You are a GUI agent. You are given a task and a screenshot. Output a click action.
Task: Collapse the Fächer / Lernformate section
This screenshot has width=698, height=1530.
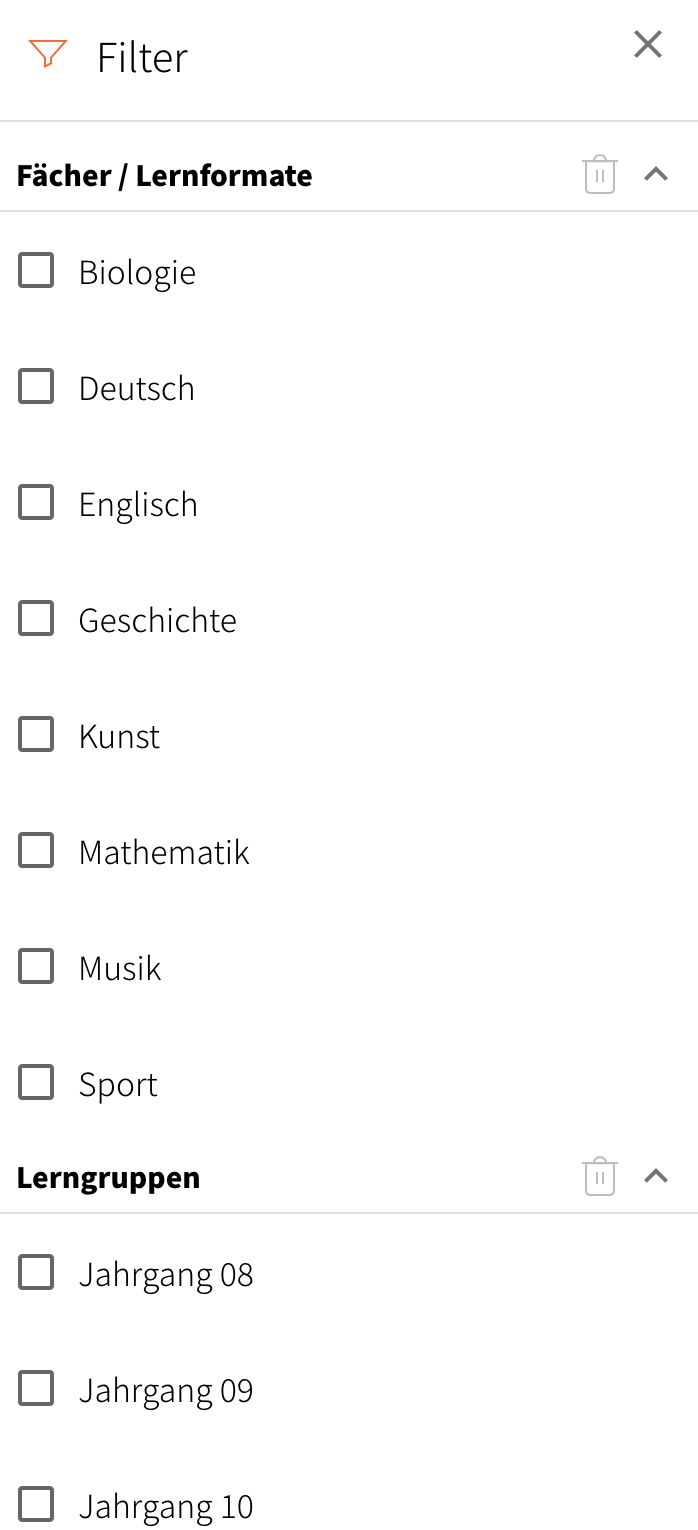tap(656, 174)
